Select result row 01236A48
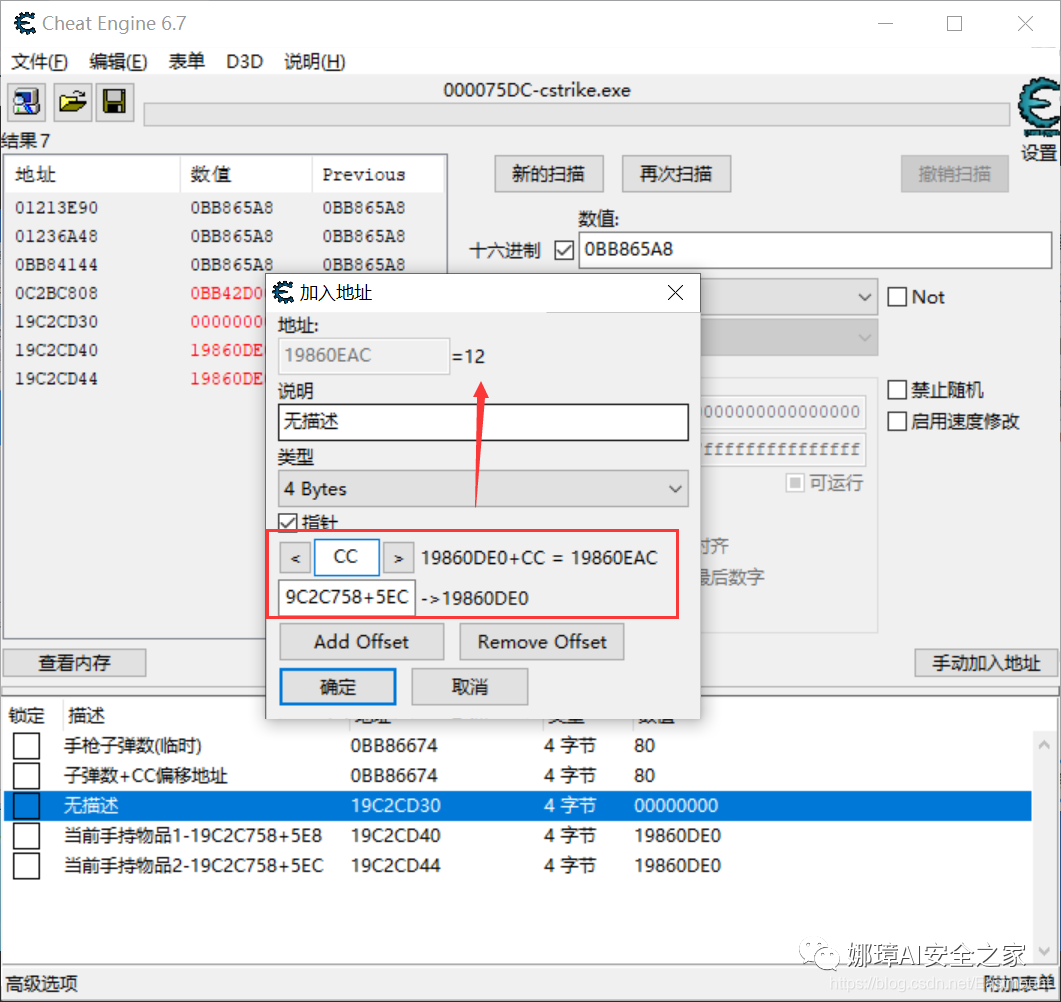This screenshot has width=1061, height=1002. 225,236
